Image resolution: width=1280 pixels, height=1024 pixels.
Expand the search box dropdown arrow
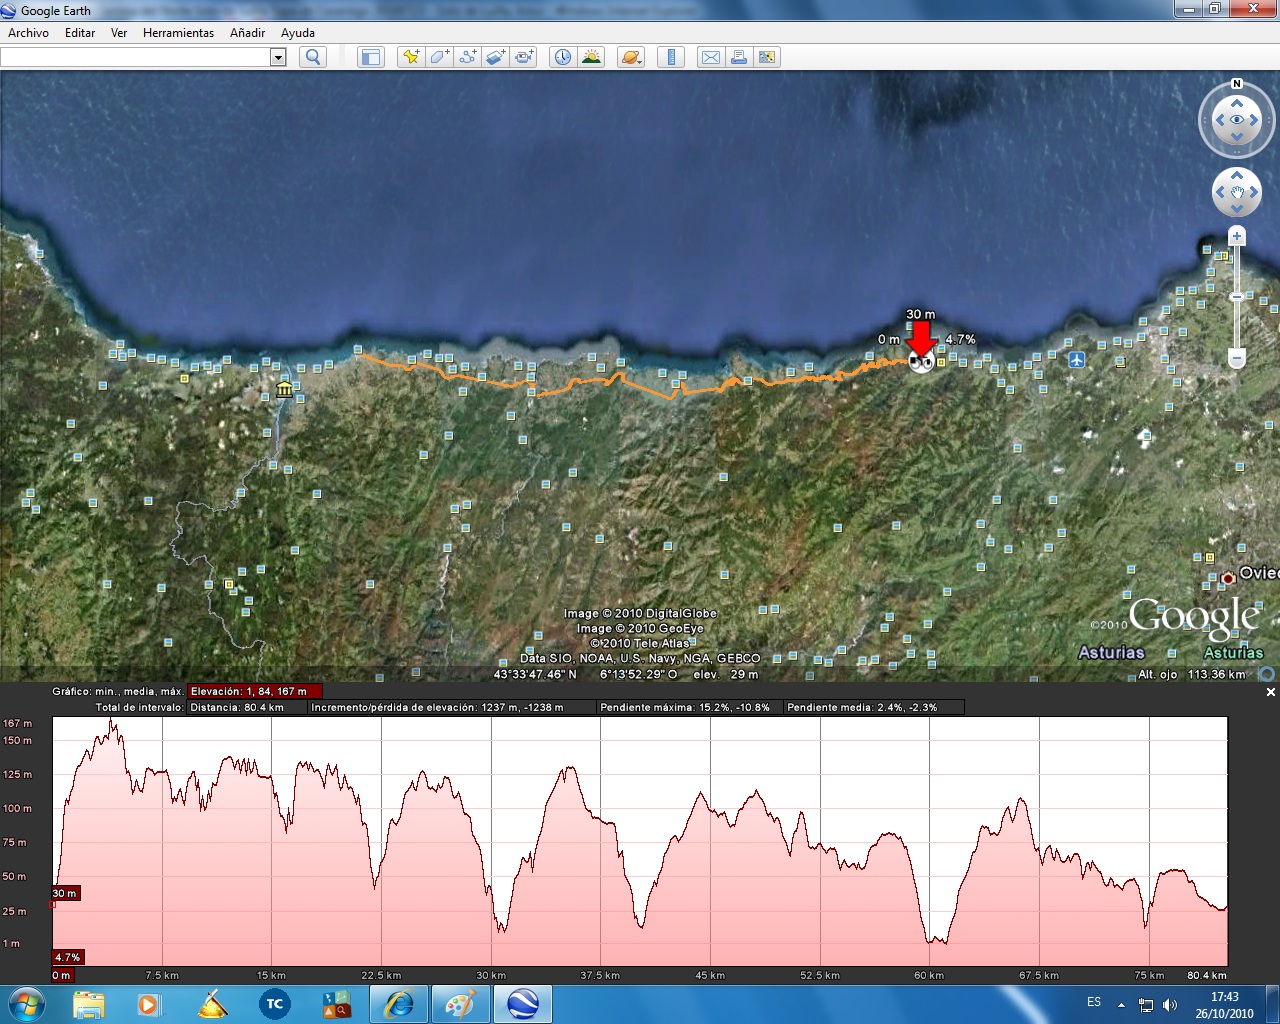(x=278, y=57)
